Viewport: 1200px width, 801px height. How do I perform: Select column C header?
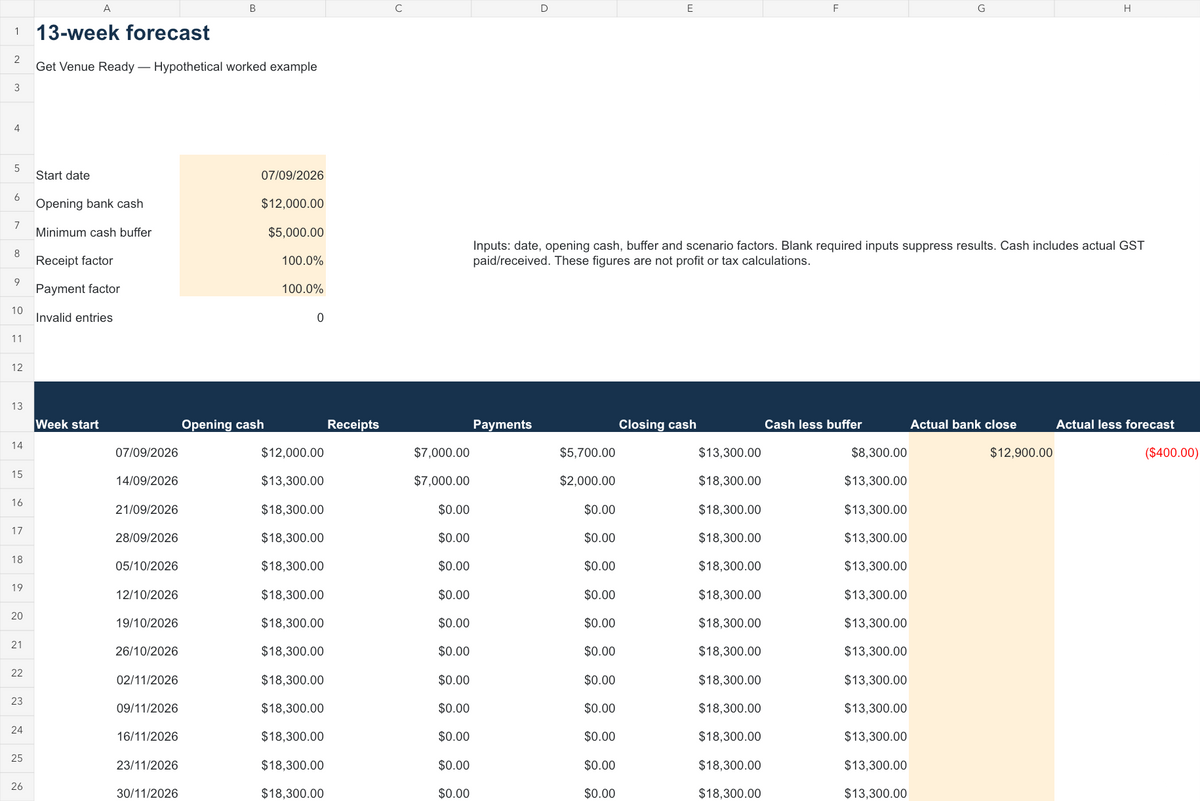pos(399,8)
